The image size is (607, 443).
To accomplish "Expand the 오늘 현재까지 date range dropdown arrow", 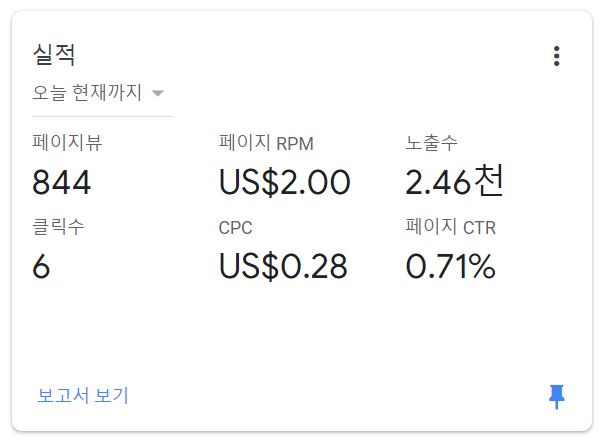I will 158,93.
